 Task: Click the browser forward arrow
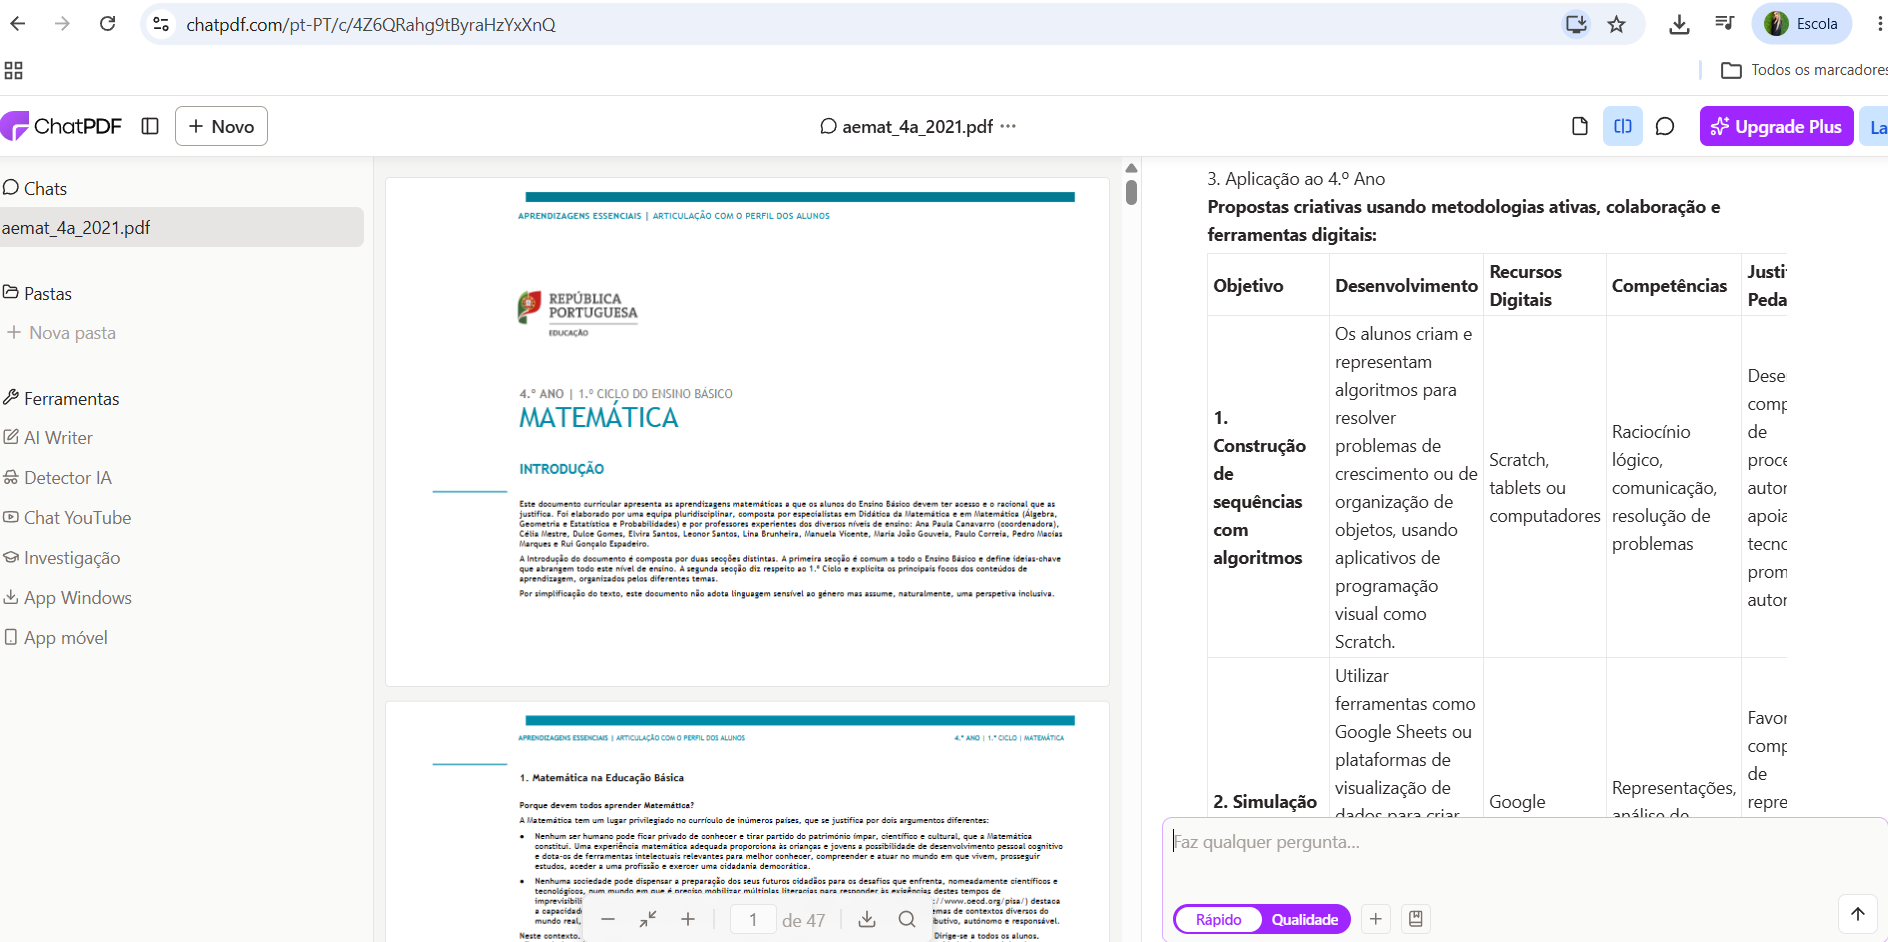point(63,24)
